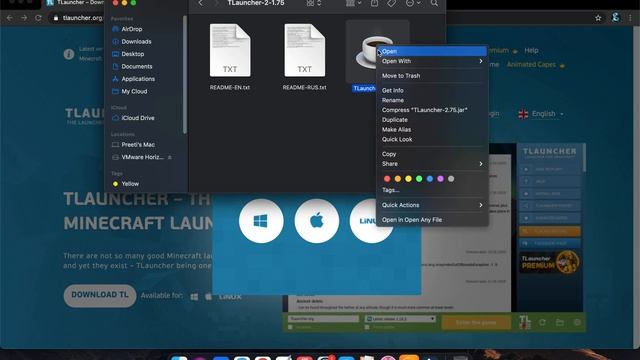
Task: Click the site info icon on website
Action: (x=69, y=54)
